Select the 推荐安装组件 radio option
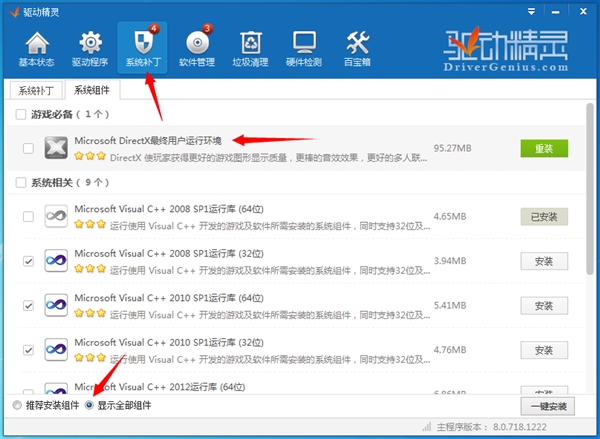This screenshot has height=439, width=600. 16,405
